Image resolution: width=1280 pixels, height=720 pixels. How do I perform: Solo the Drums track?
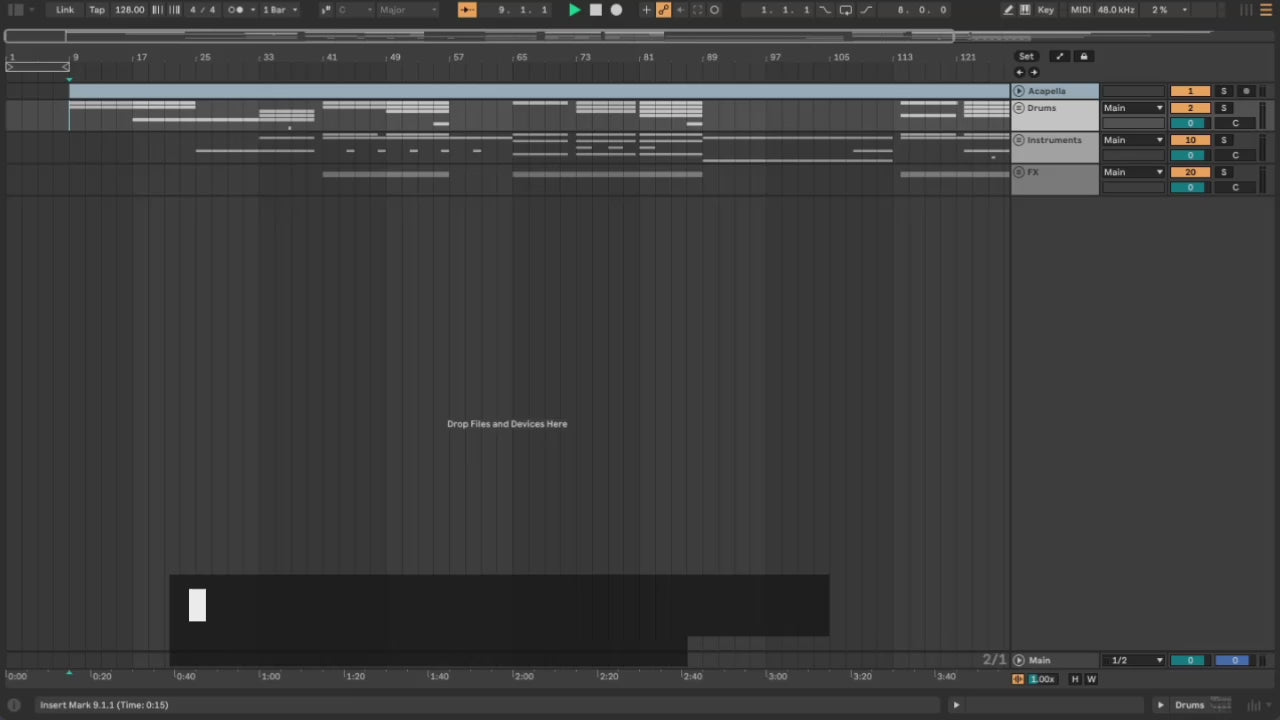pos(1223,108)
